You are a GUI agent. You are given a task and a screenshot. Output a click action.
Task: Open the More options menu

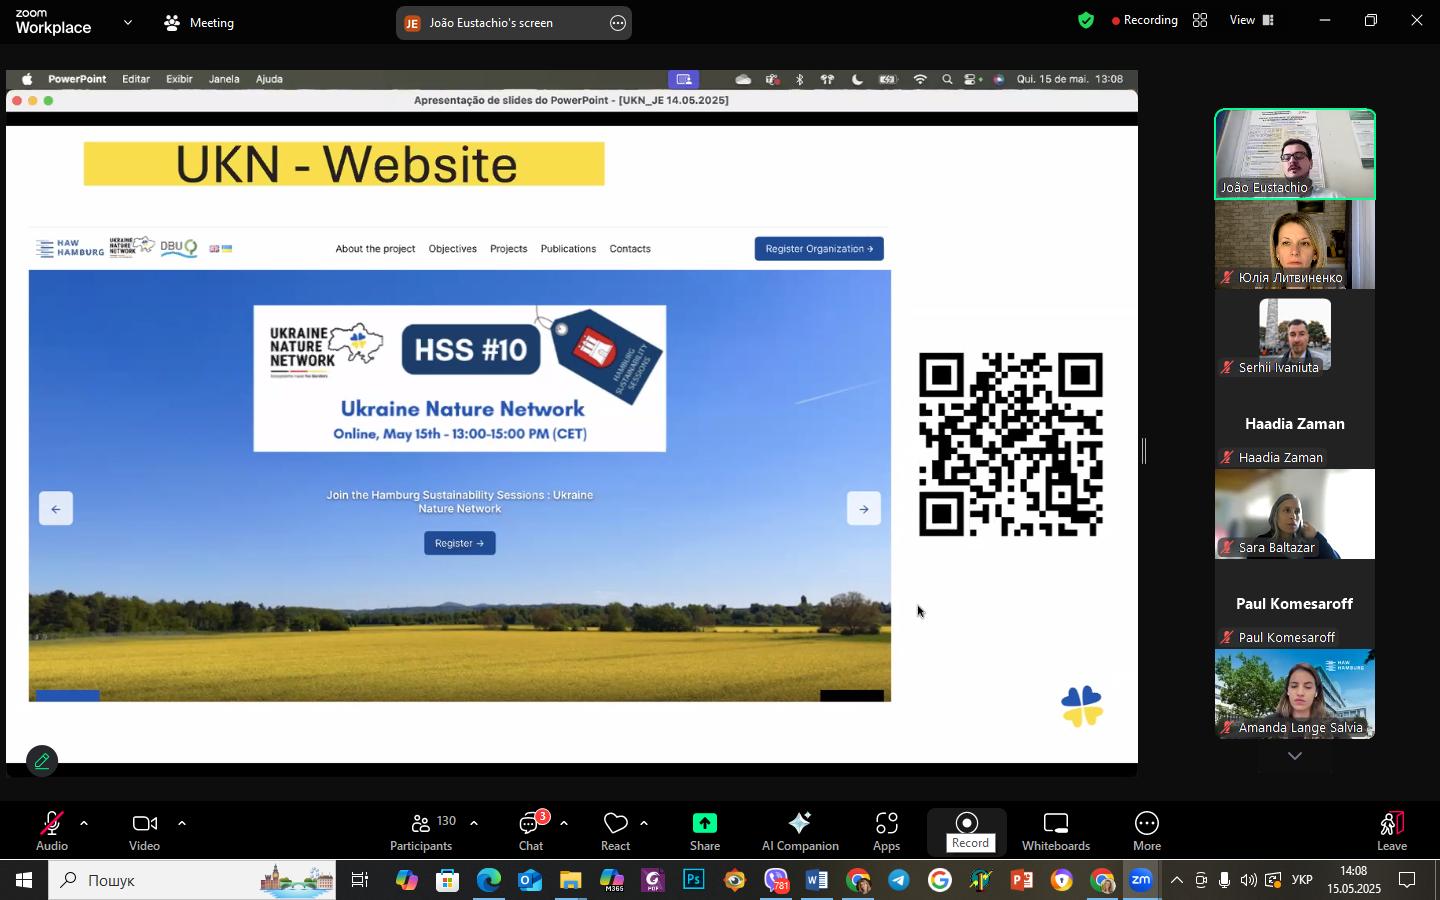coord(1147,831)
